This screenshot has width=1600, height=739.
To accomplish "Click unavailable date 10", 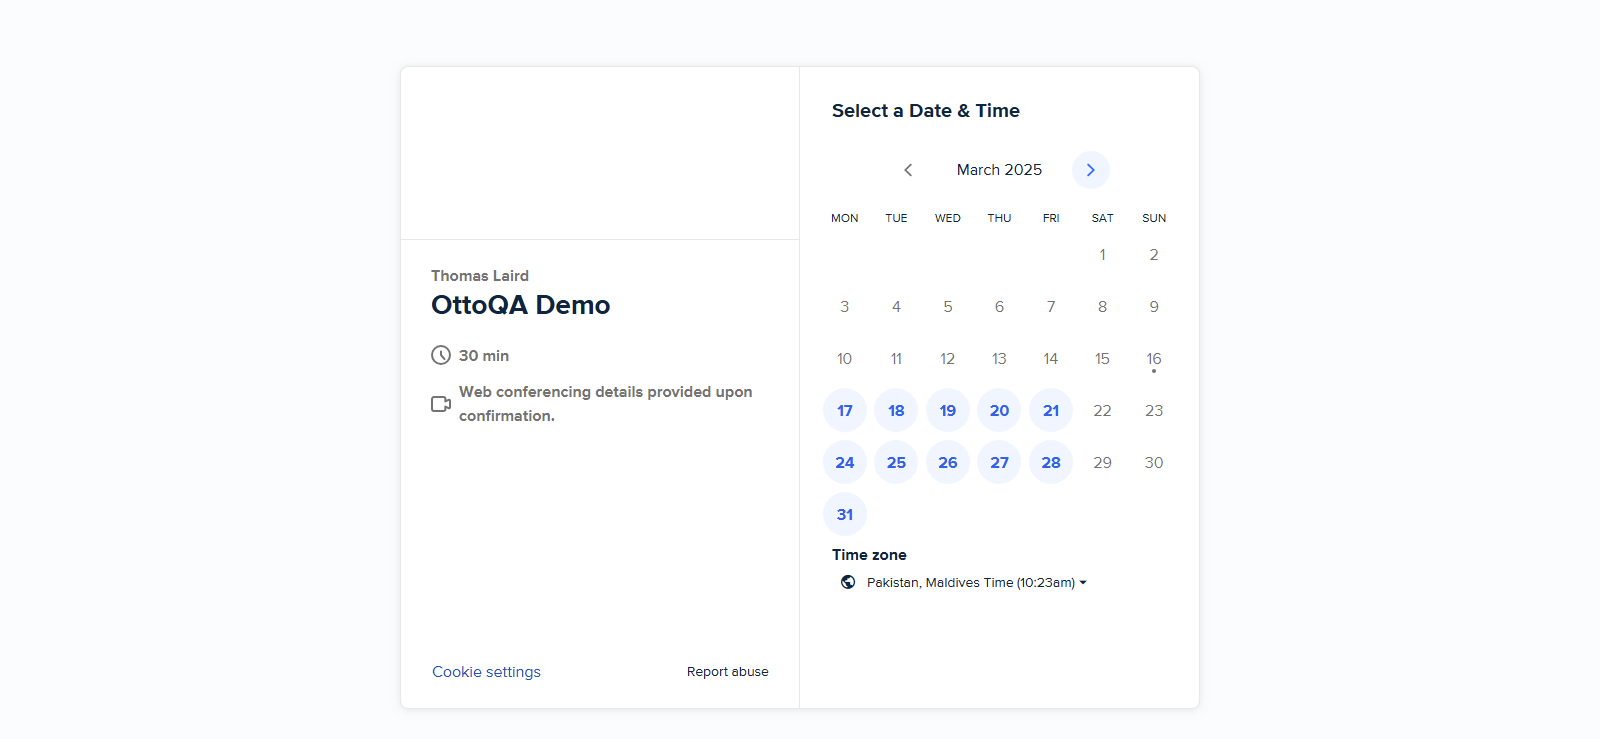I will [845, 358].
